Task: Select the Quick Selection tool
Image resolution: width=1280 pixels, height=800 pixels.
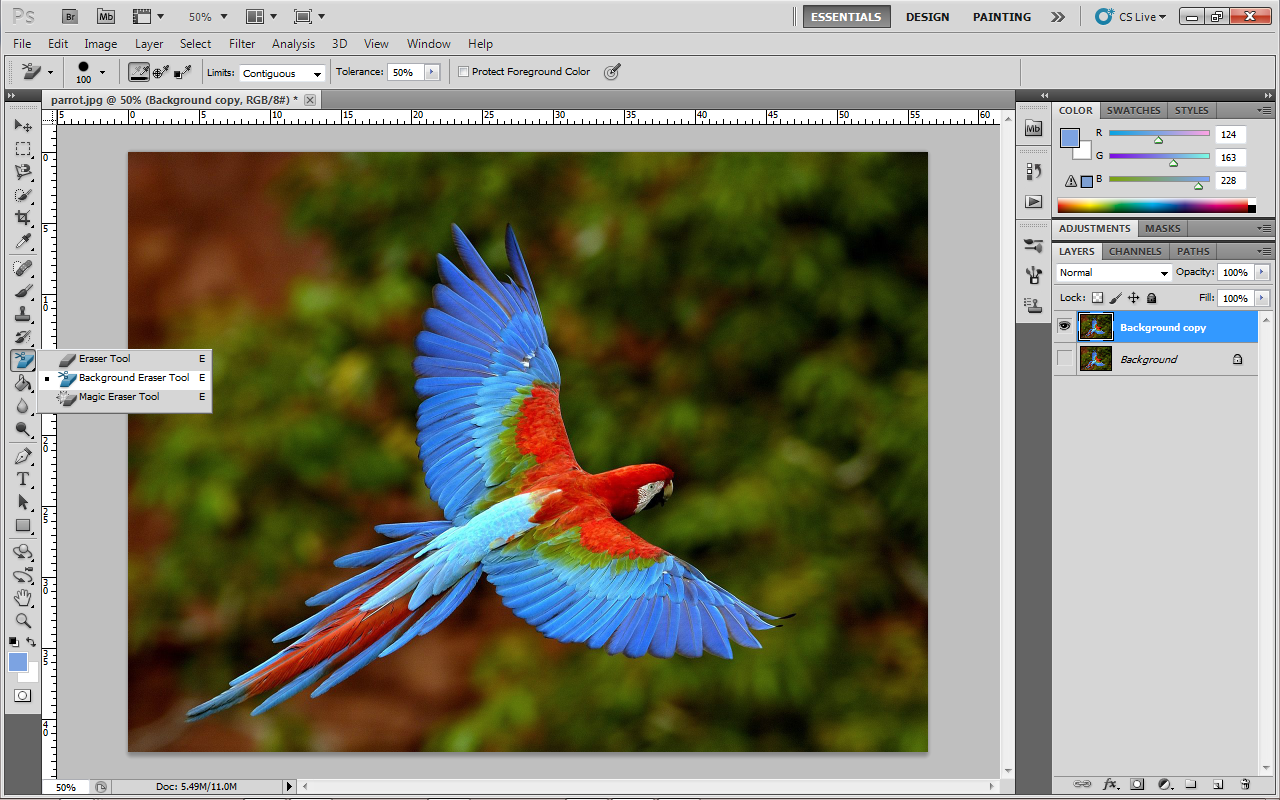Action: [23, 195]
